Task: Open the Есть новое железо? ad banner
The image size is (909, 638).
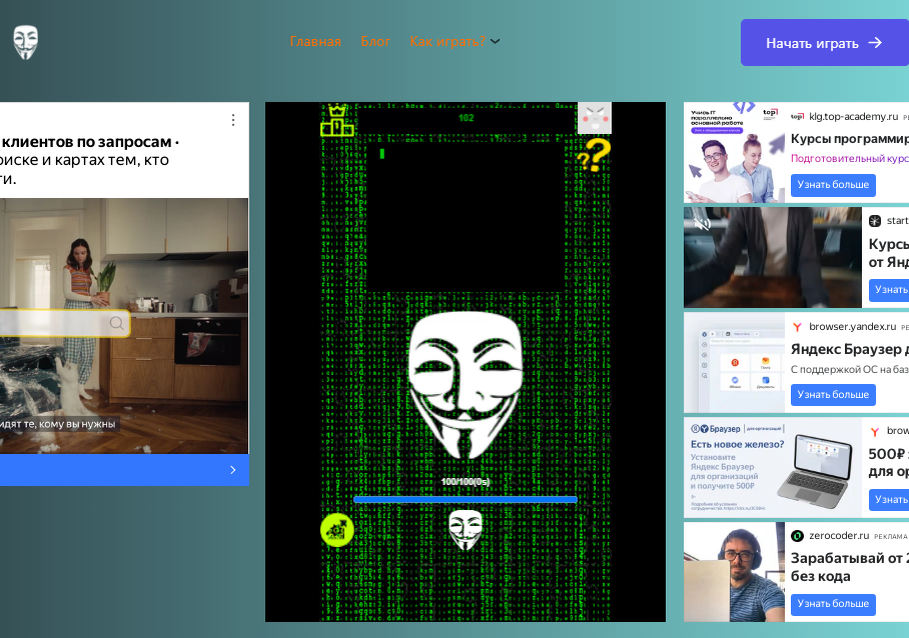Action: 772,468
